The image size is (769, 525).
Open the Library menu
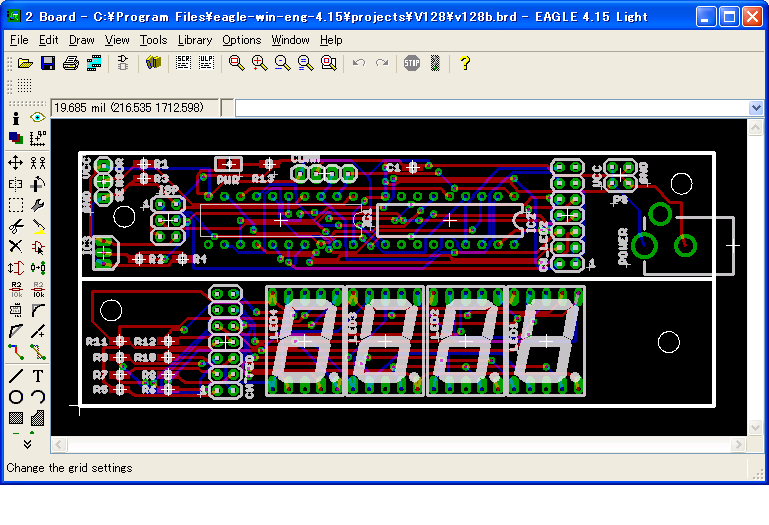point(194,40)
